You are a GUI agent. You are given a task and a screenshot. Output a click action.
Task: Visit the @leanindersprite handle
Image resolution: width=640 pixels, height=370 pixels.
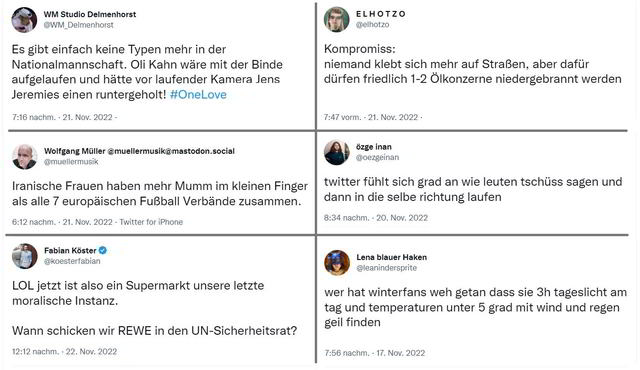(x=387, y=268)
